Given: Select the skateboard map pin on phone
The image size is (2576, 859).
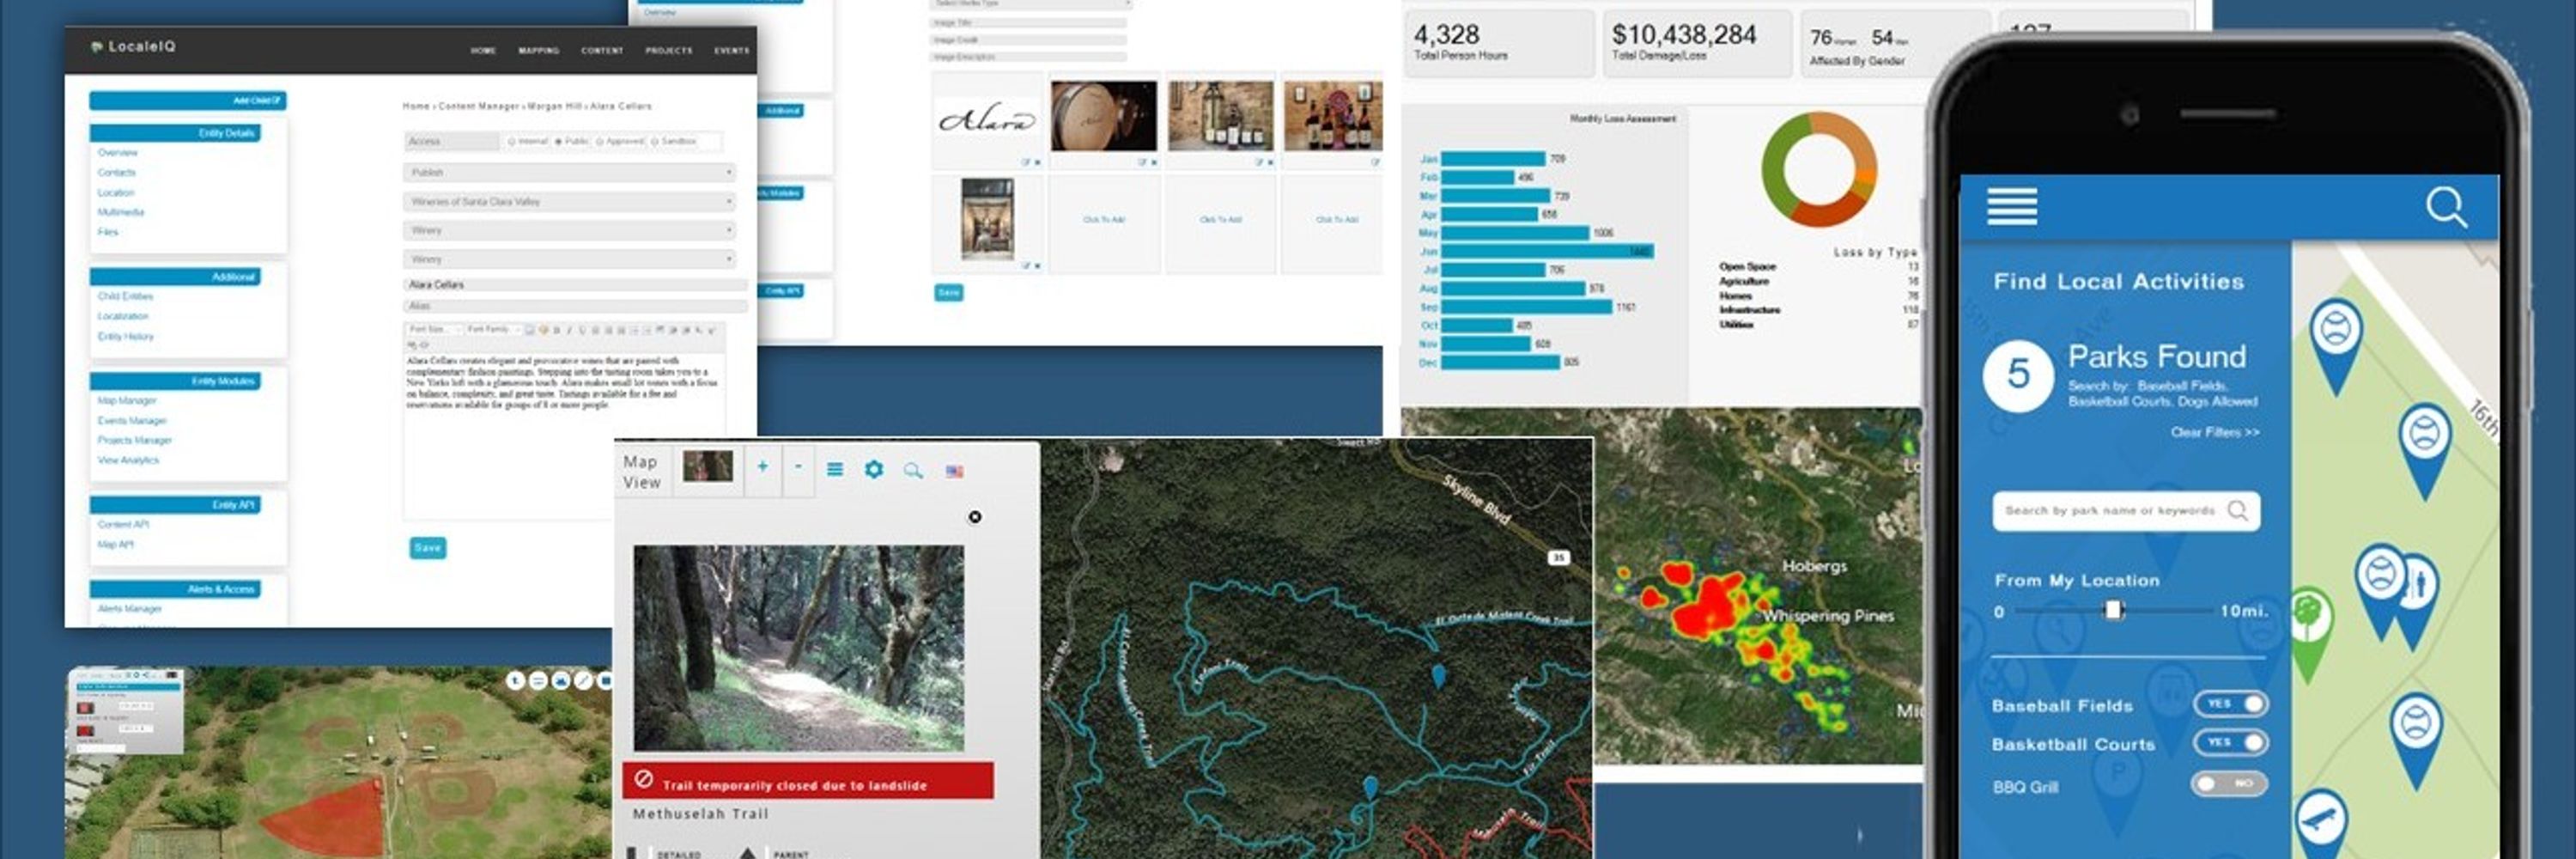Looking at the screenshot, I should (x=2322, y=822).
